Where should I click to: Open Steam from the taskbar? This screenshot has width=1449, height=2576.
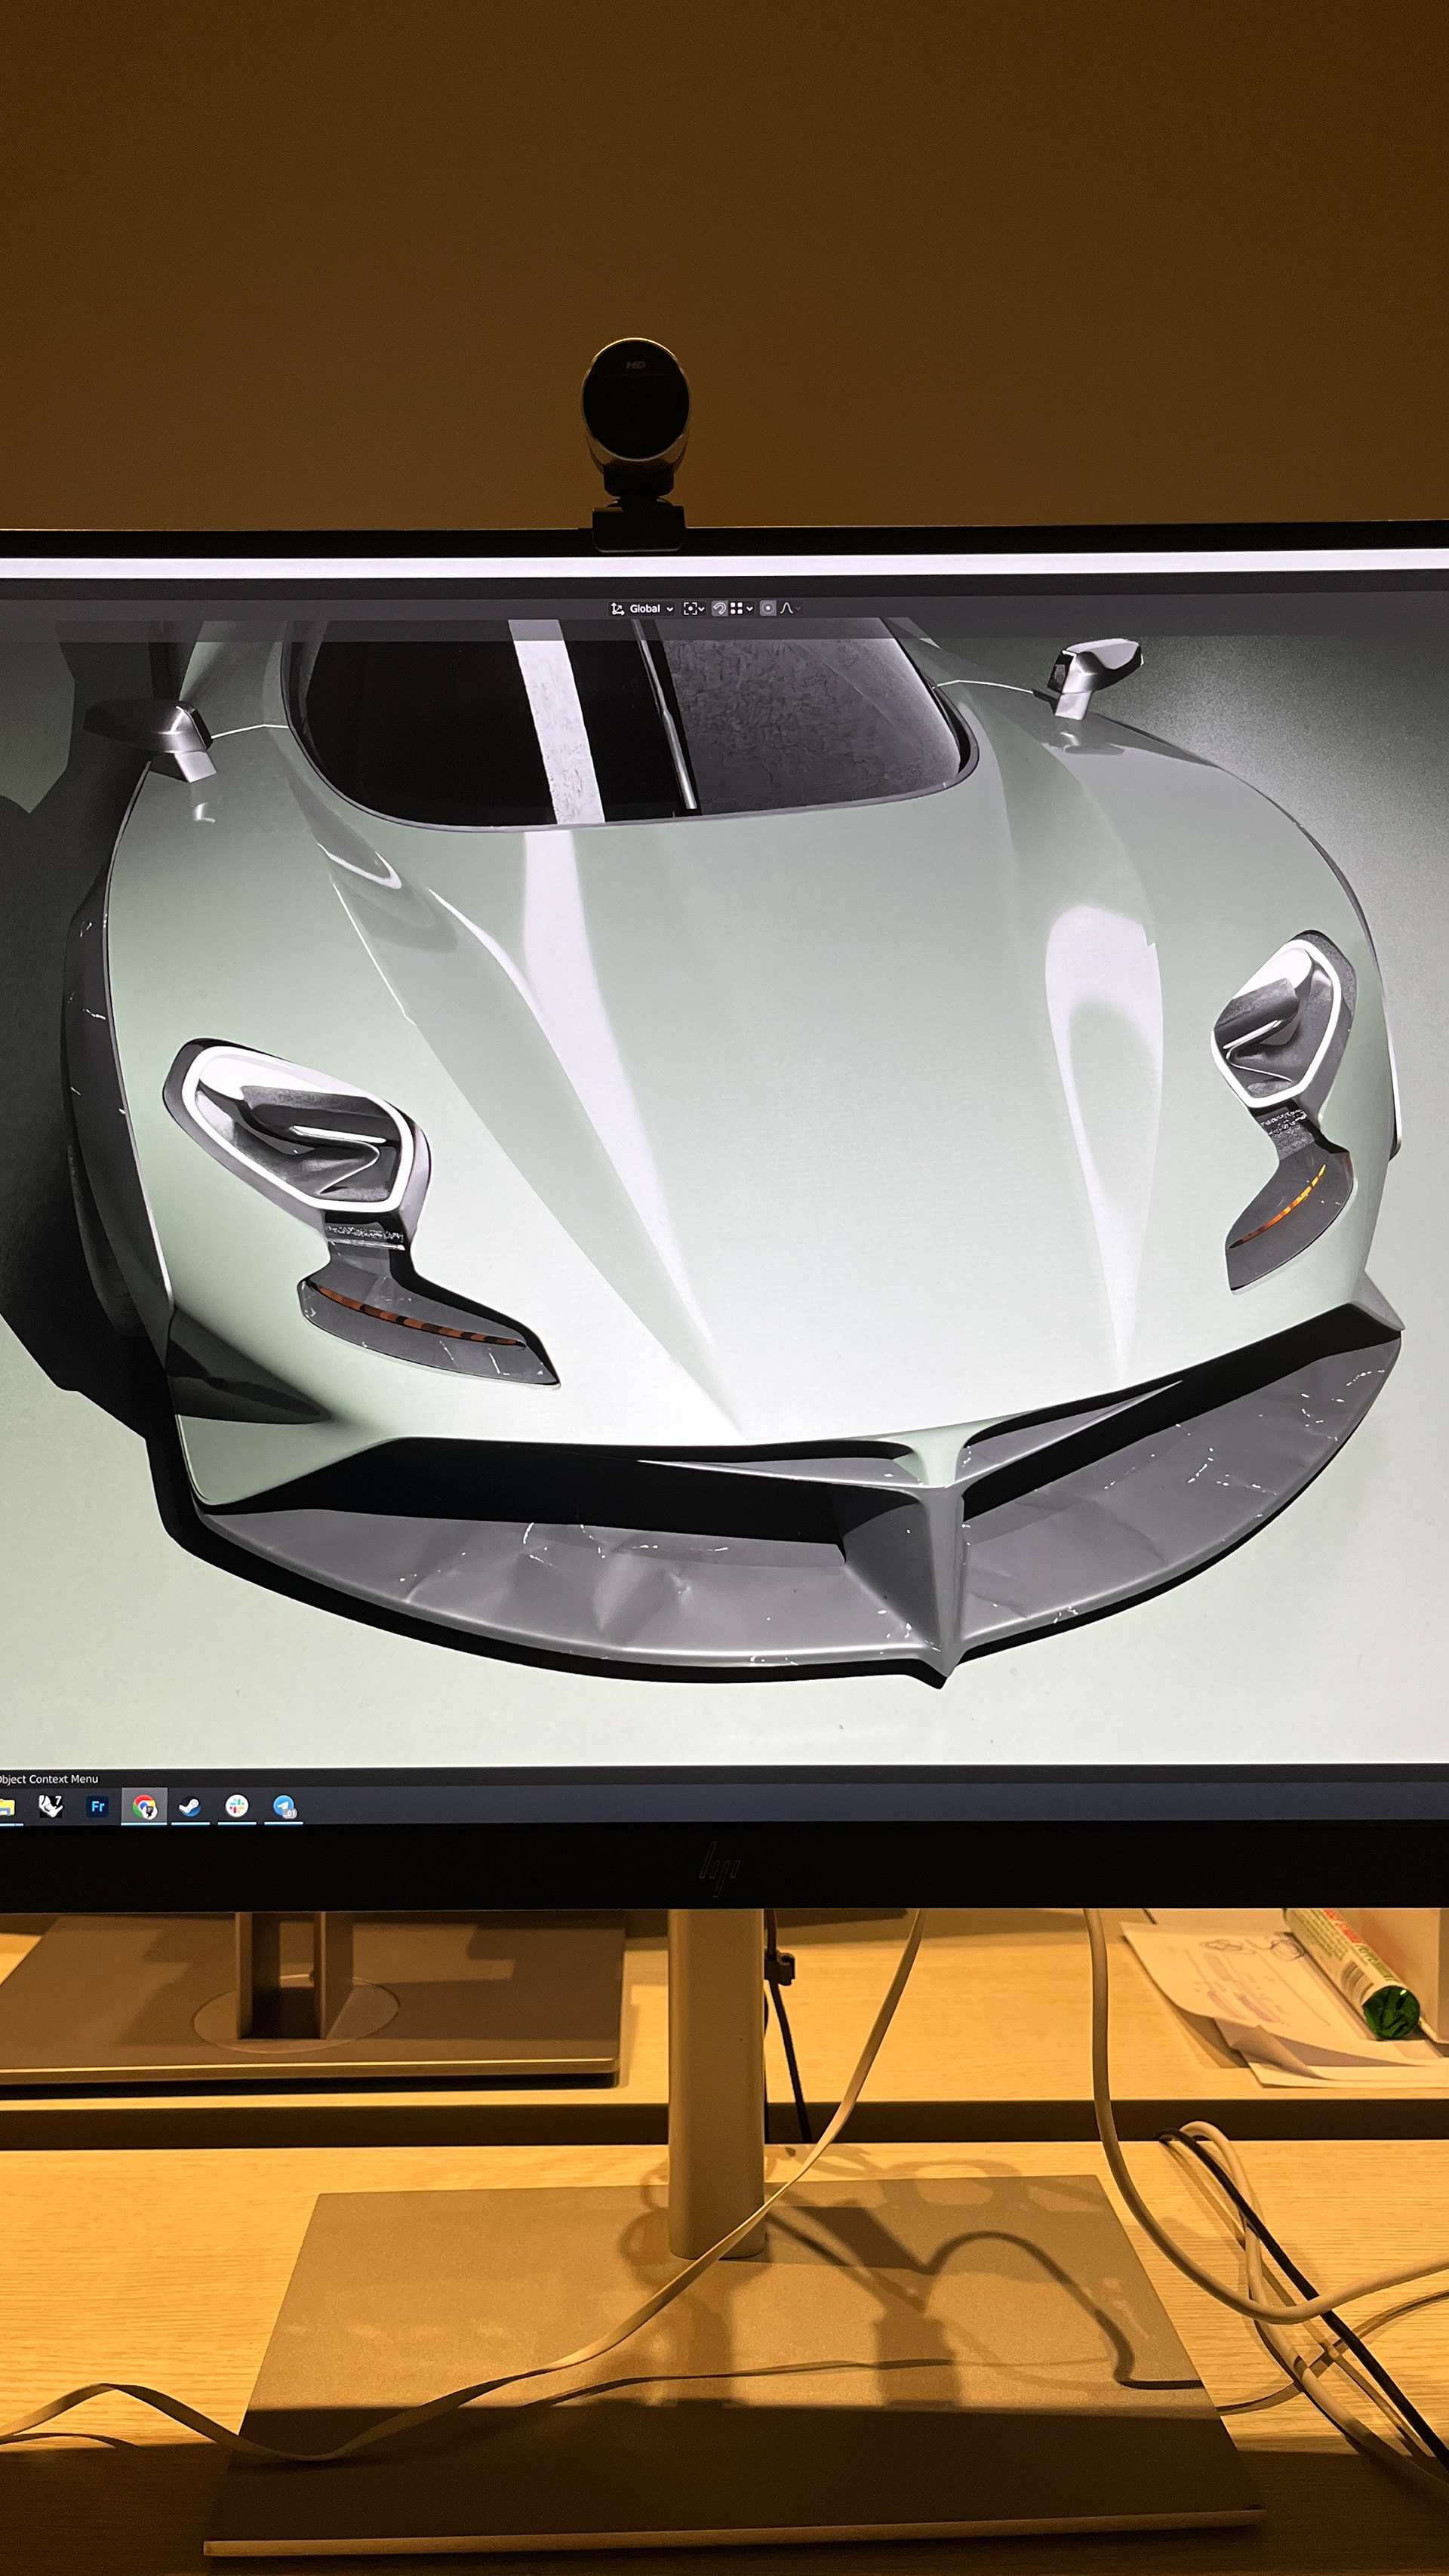pos(189,1807)
